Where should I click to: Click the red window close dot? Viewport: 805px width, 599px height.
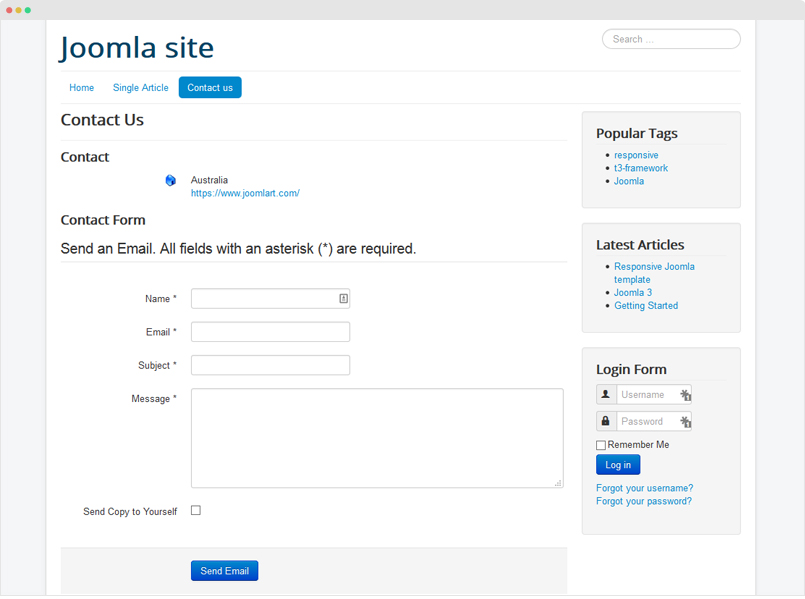pos(9,10)
